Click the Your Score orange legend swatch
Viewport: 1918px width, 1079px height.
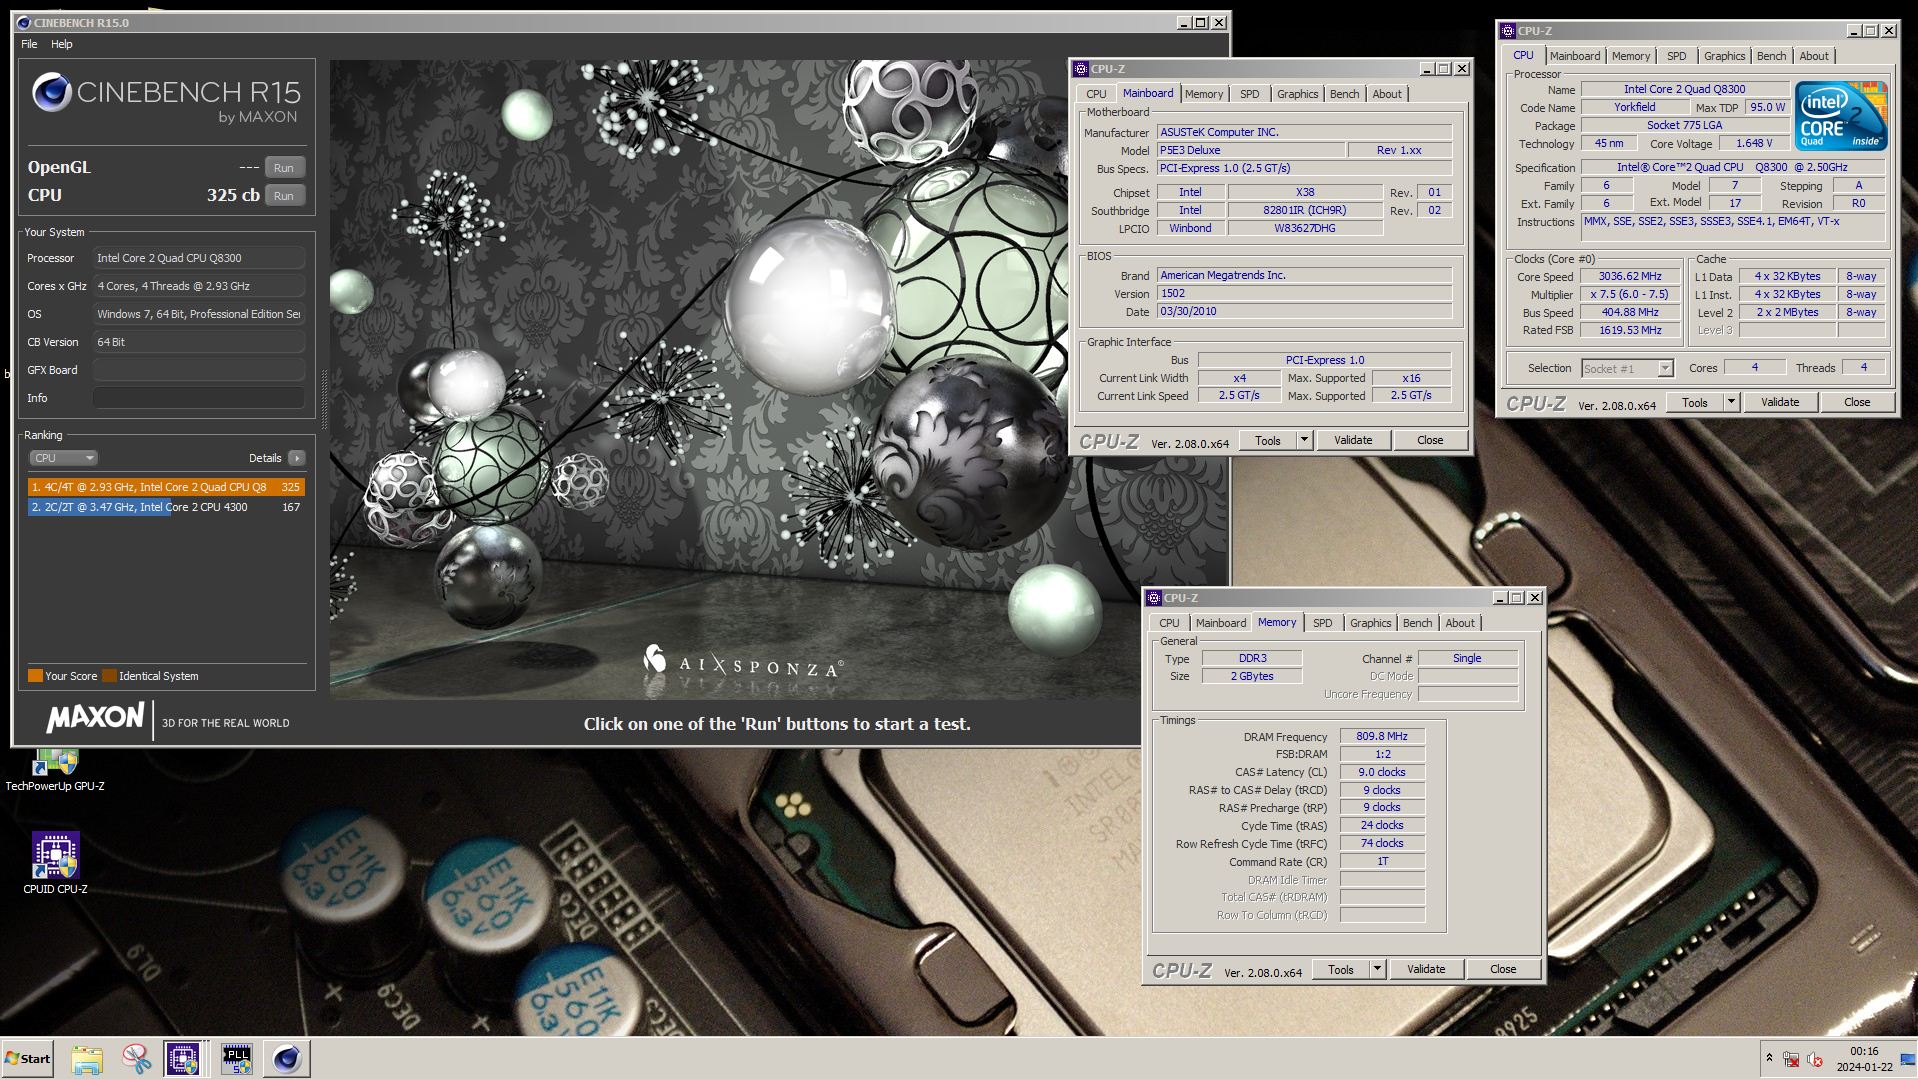35,676
